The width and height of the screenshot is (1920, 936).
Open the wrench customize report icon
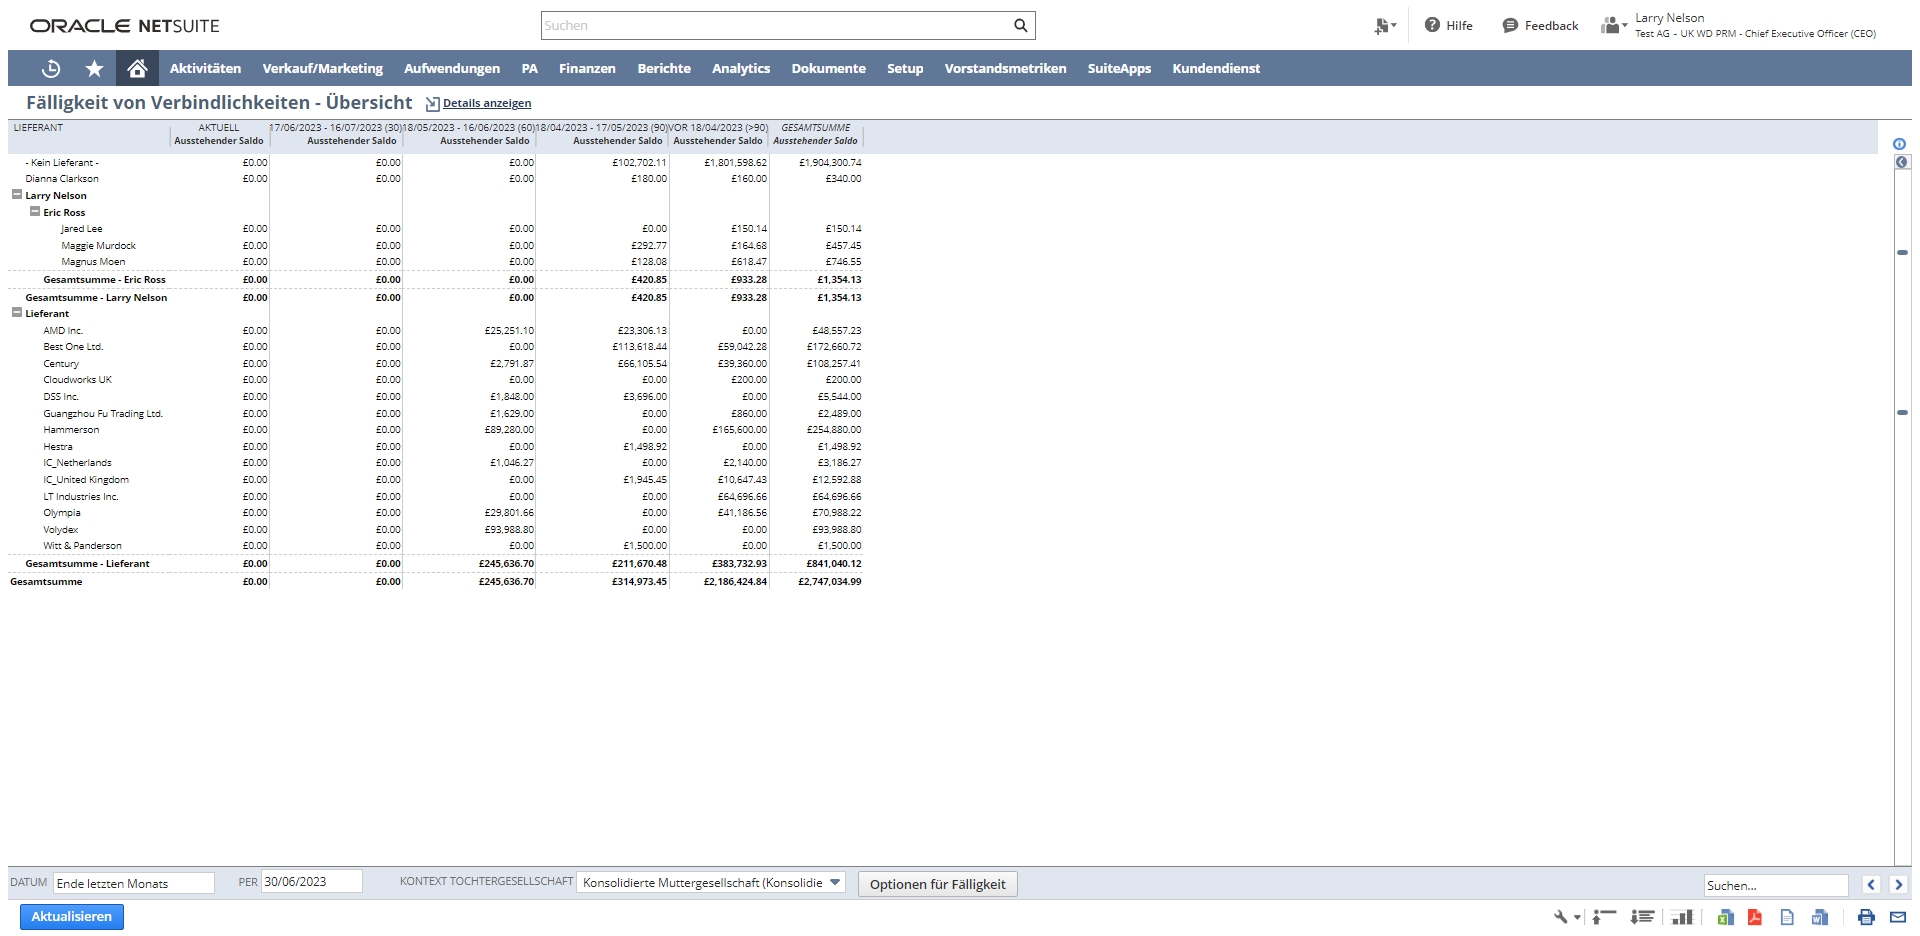tap(1561, 916)
